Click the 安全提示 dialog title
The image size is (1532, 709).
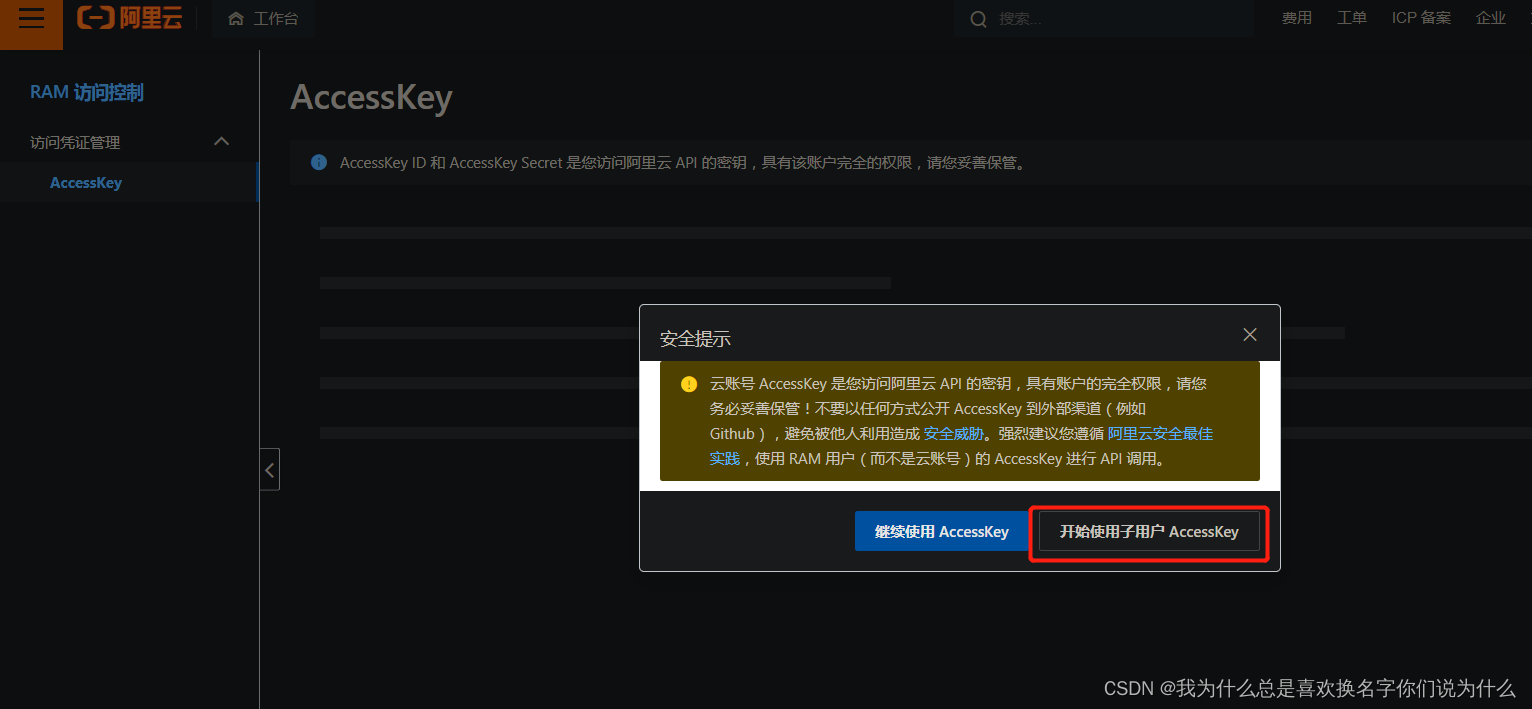pyautogui.click(x=695, y=339)
